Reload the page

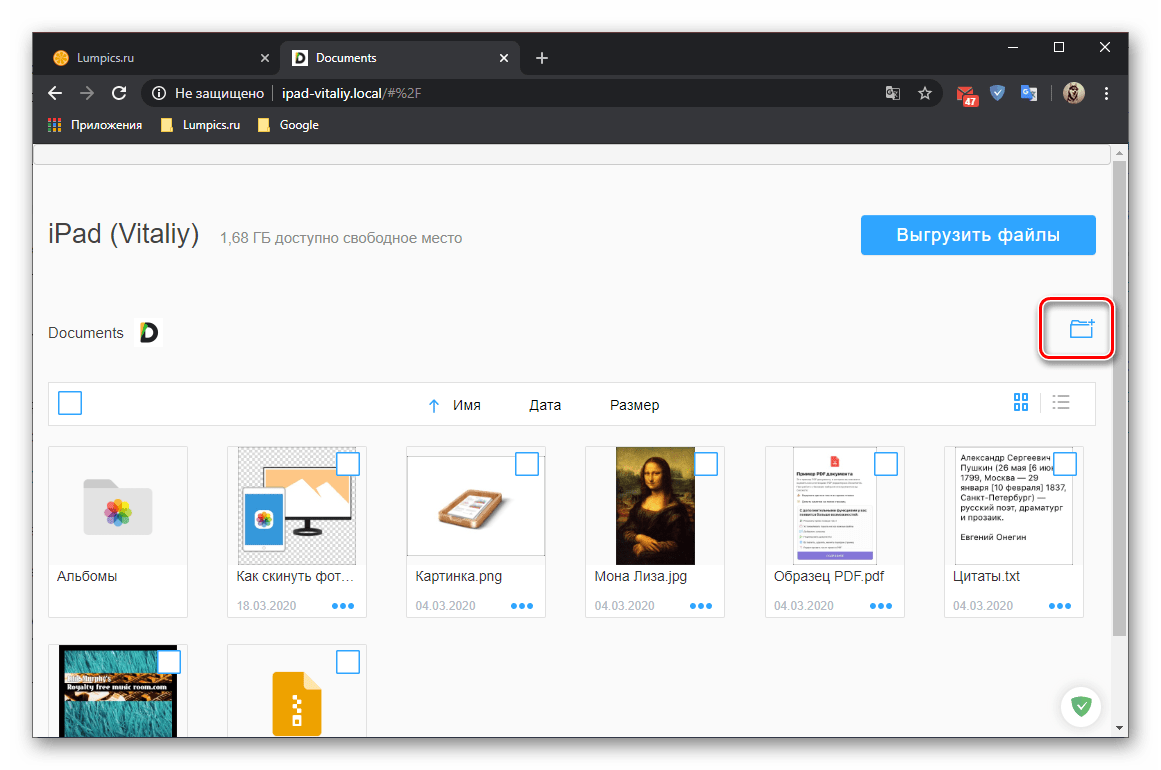pos(119,93)
